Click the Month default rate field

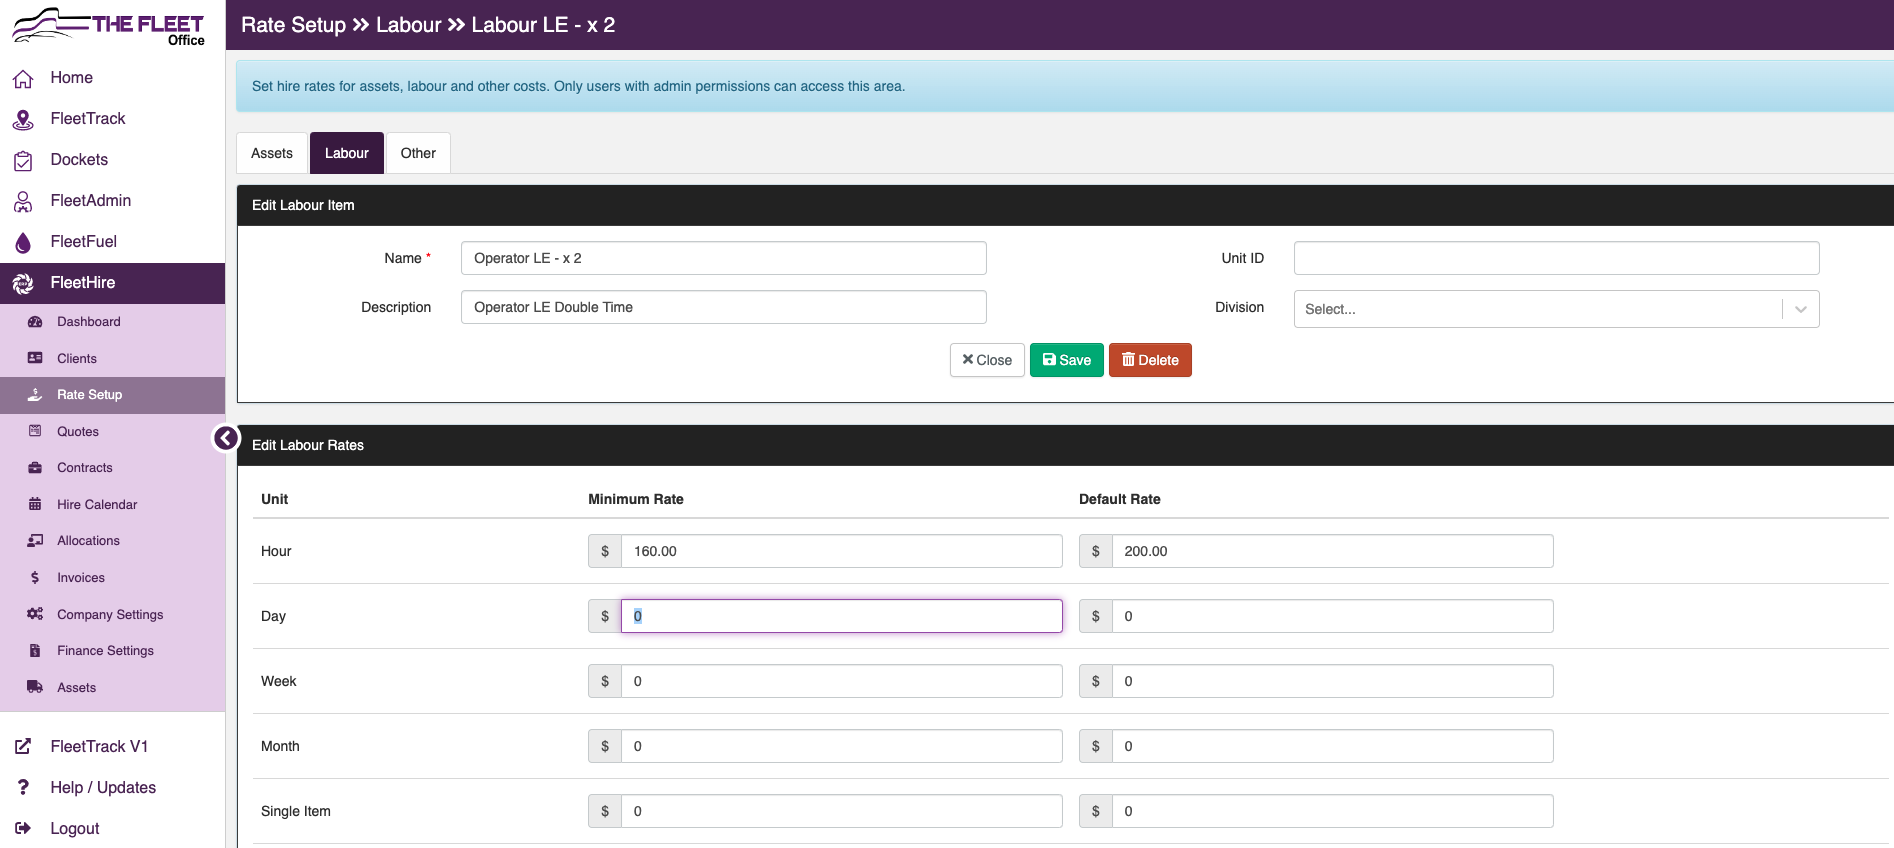(1333, 746)
